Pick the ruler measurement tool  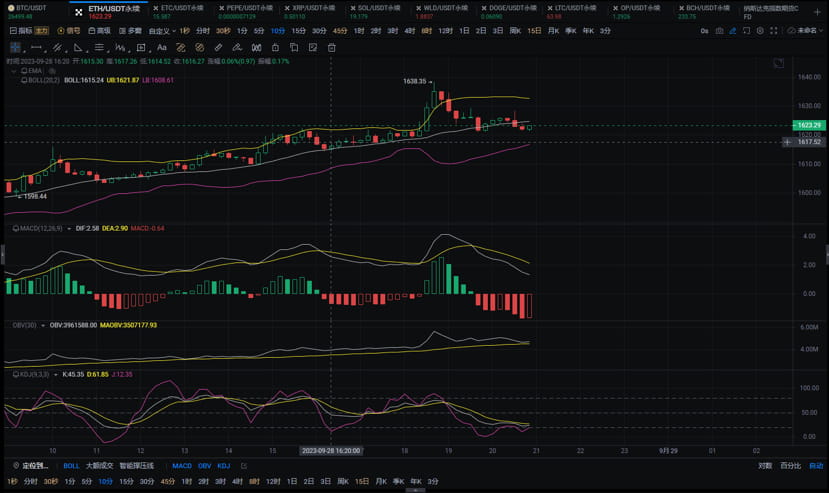point(218,48)
